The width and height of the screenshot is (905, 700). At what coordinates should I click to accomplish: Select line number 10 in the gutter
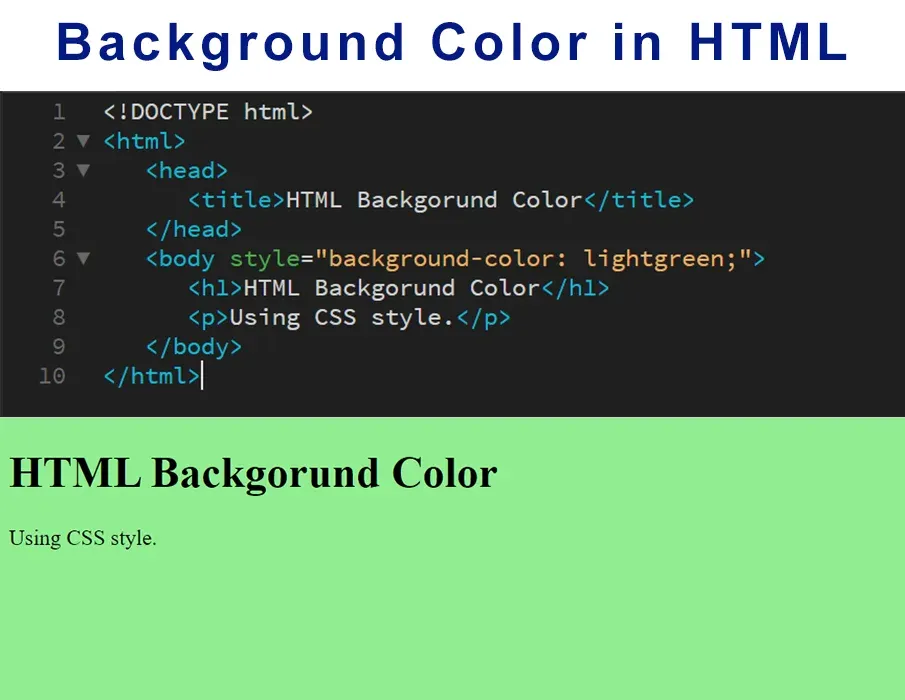point(52,376)
